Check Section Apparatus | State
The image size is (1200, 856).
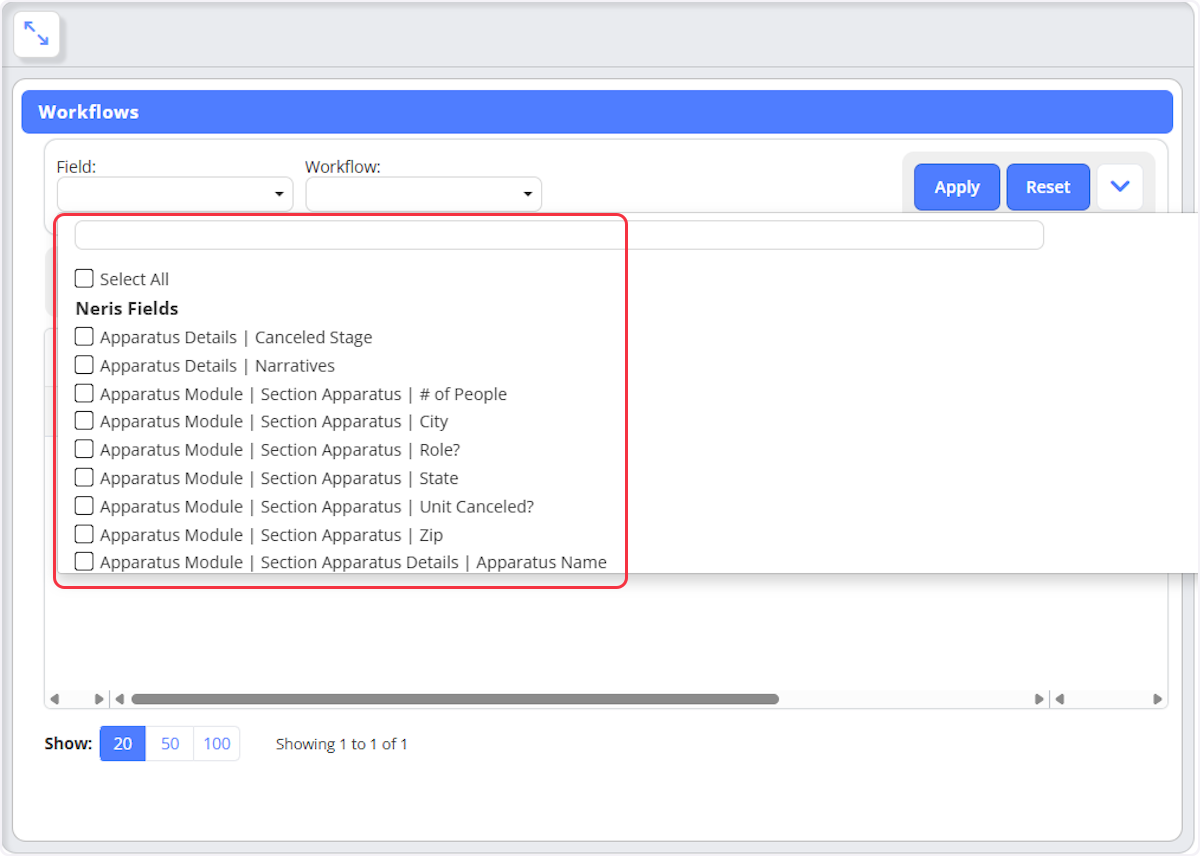tap(84, 477)
